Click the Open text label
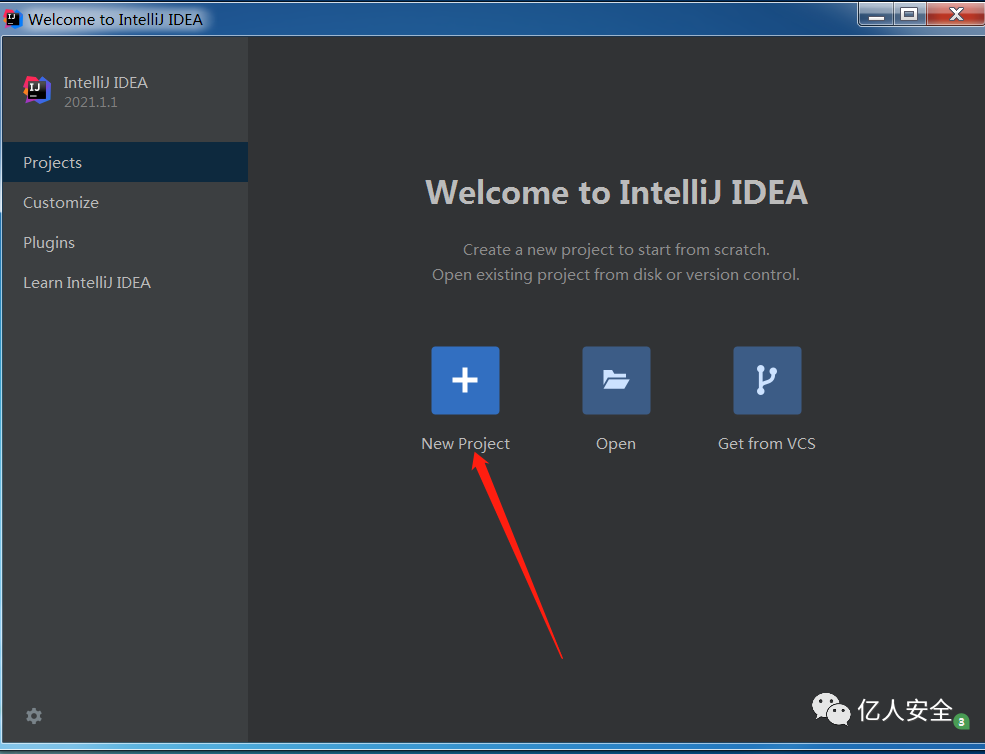This screenshot has width=985, height=754. coord(616,444)
